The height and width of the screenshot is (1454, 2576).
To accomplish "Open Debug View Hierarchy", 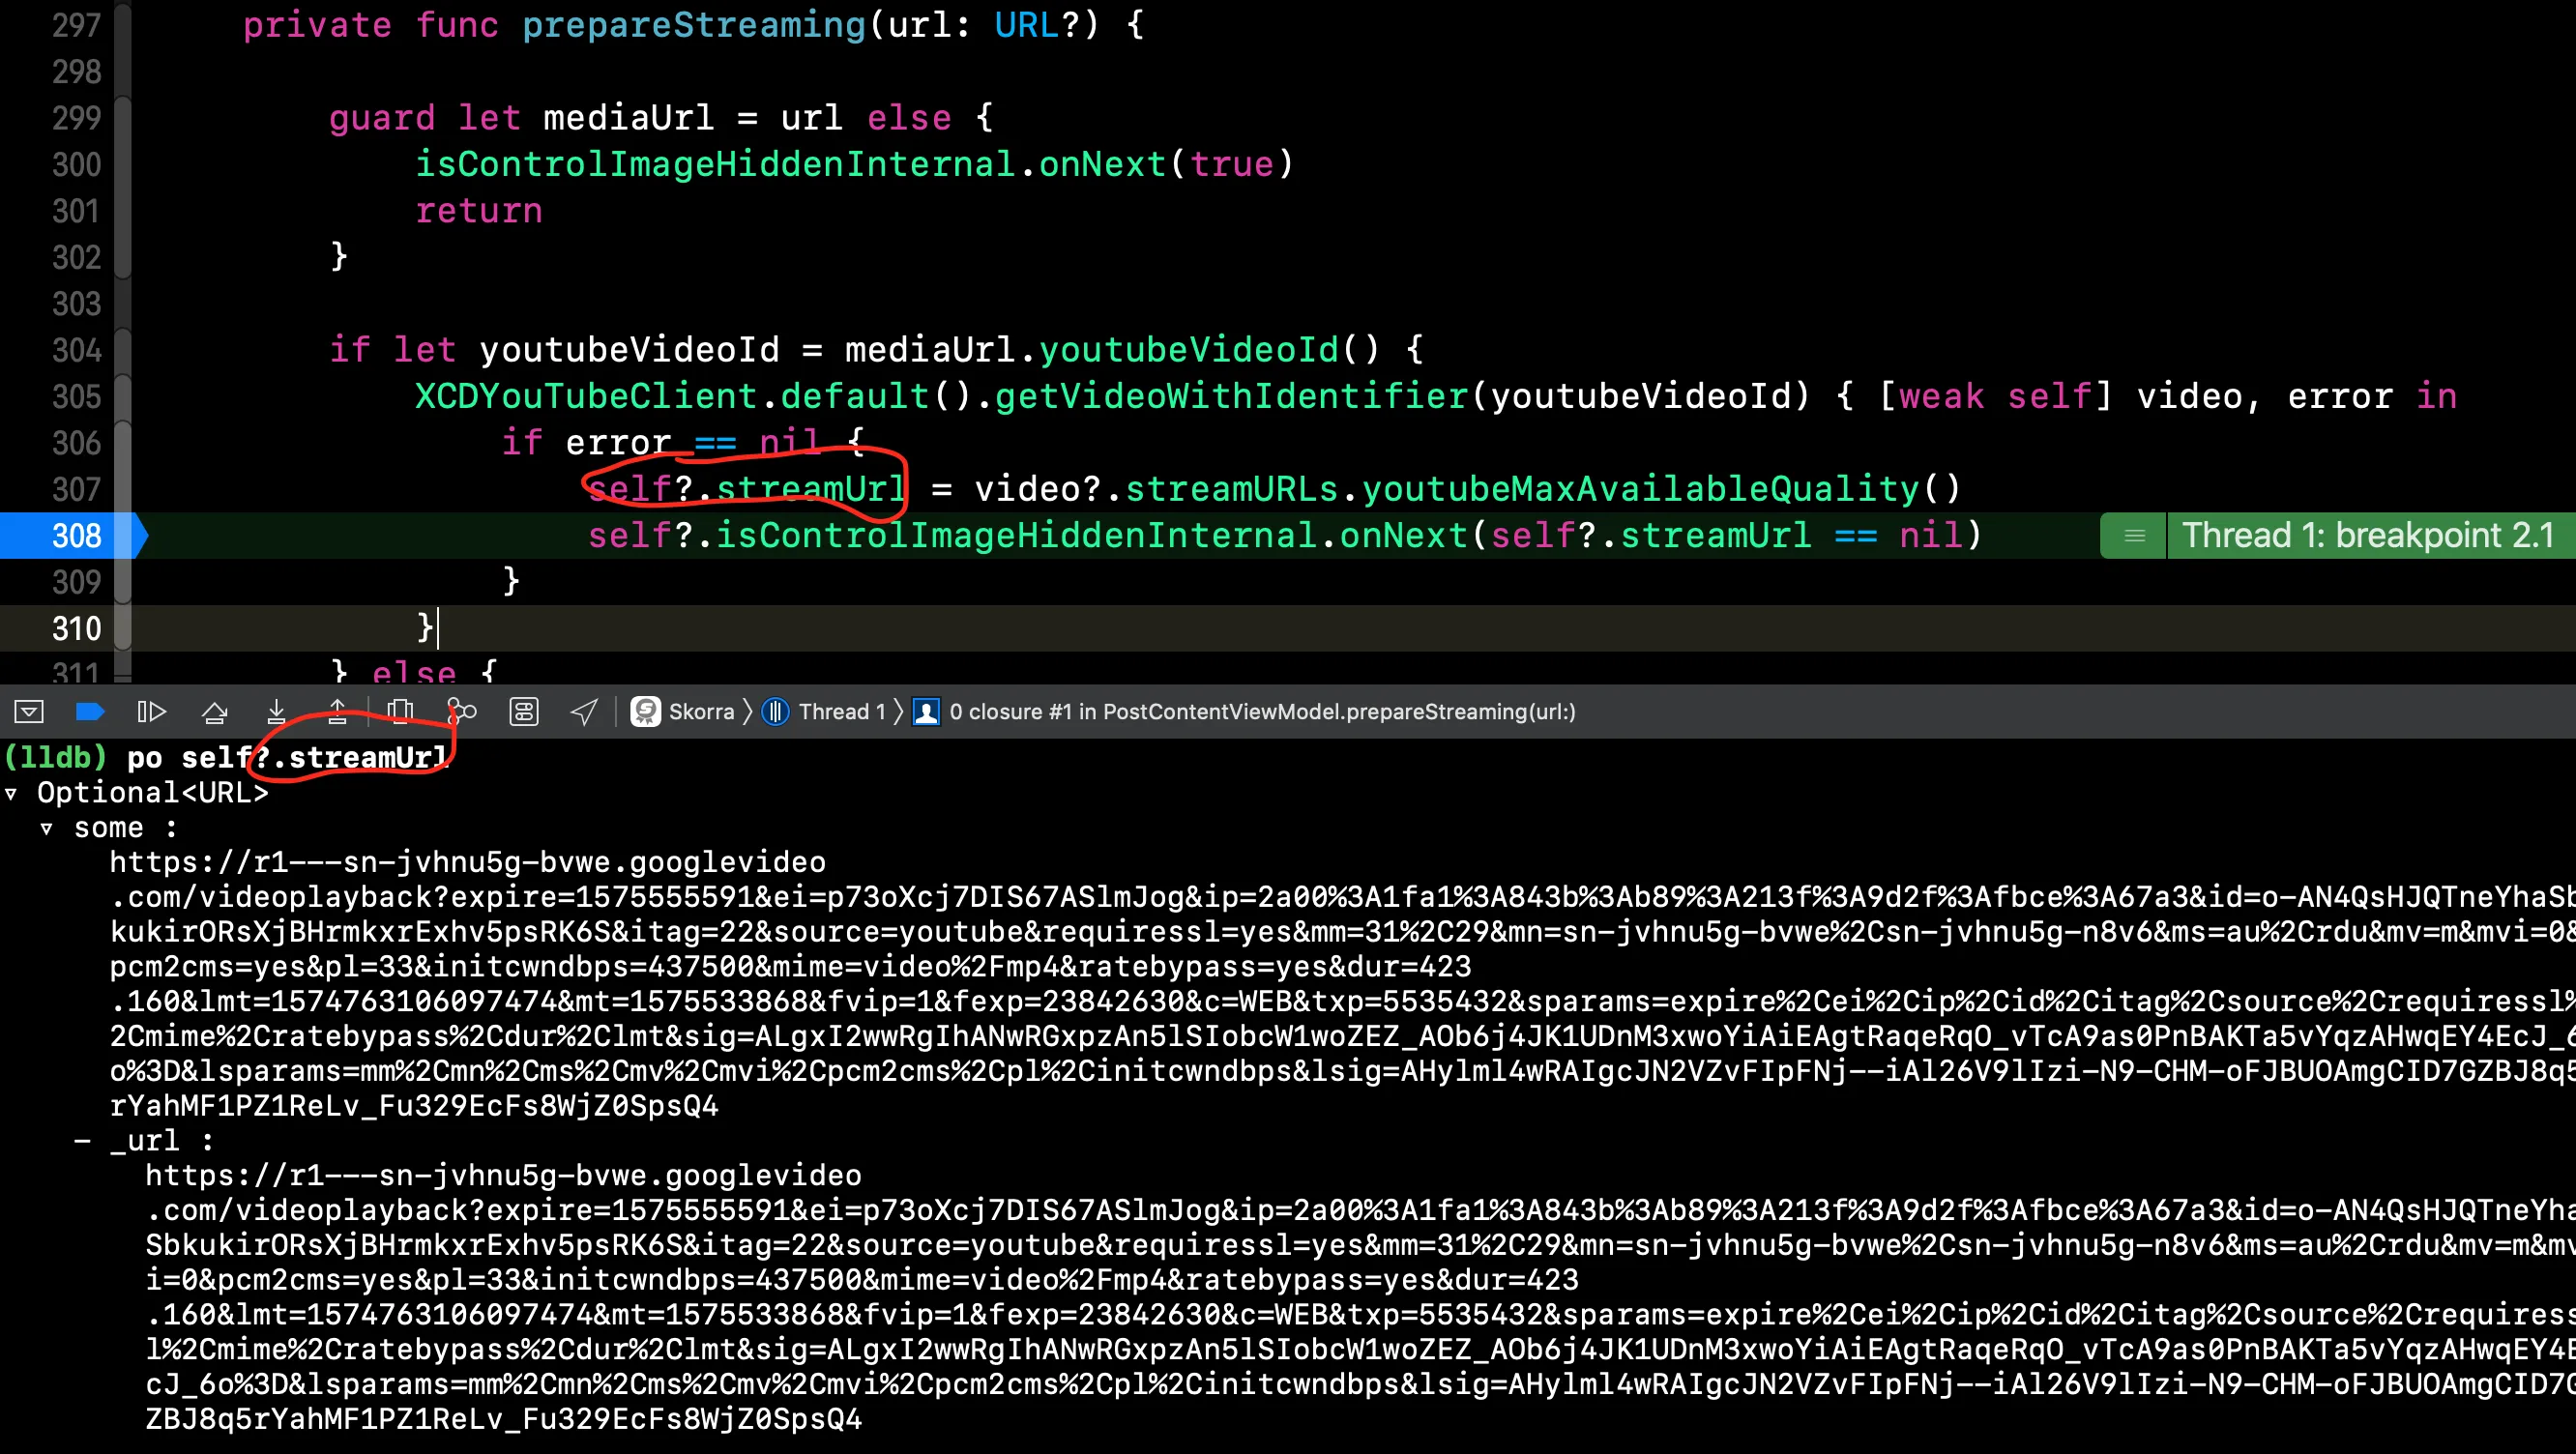I will pyautogui.click(x=400, y=712).
